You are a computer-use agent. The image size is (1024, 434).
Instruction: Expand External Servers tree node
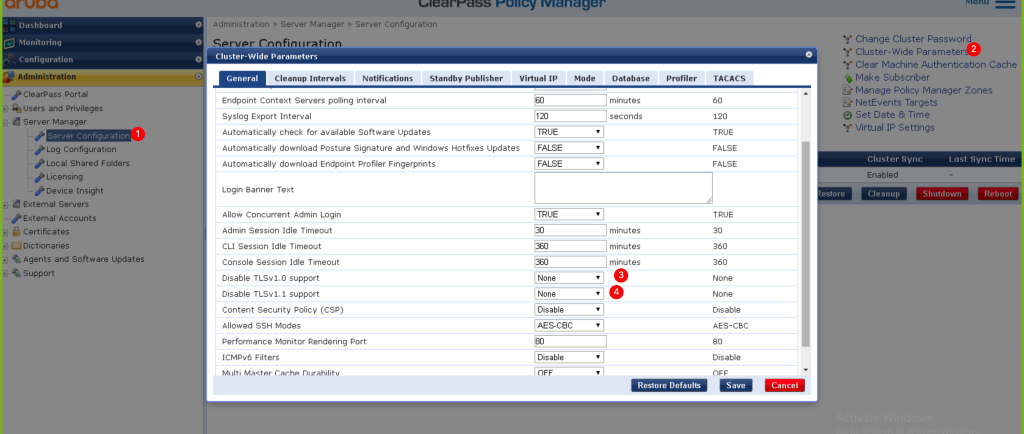tap(5, 204)
